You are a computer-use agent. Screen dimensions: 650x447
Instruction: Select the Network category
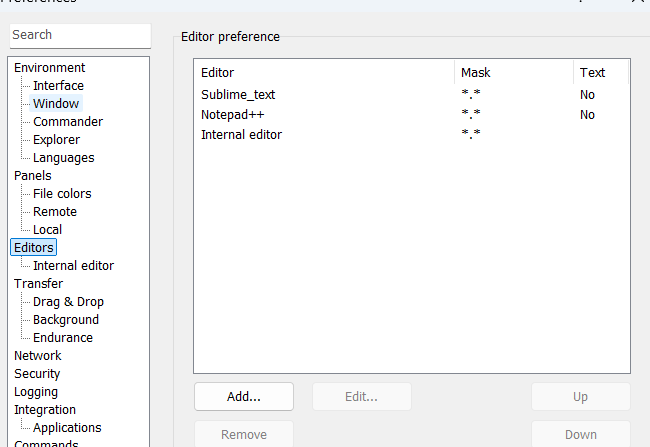click(37, 356)
